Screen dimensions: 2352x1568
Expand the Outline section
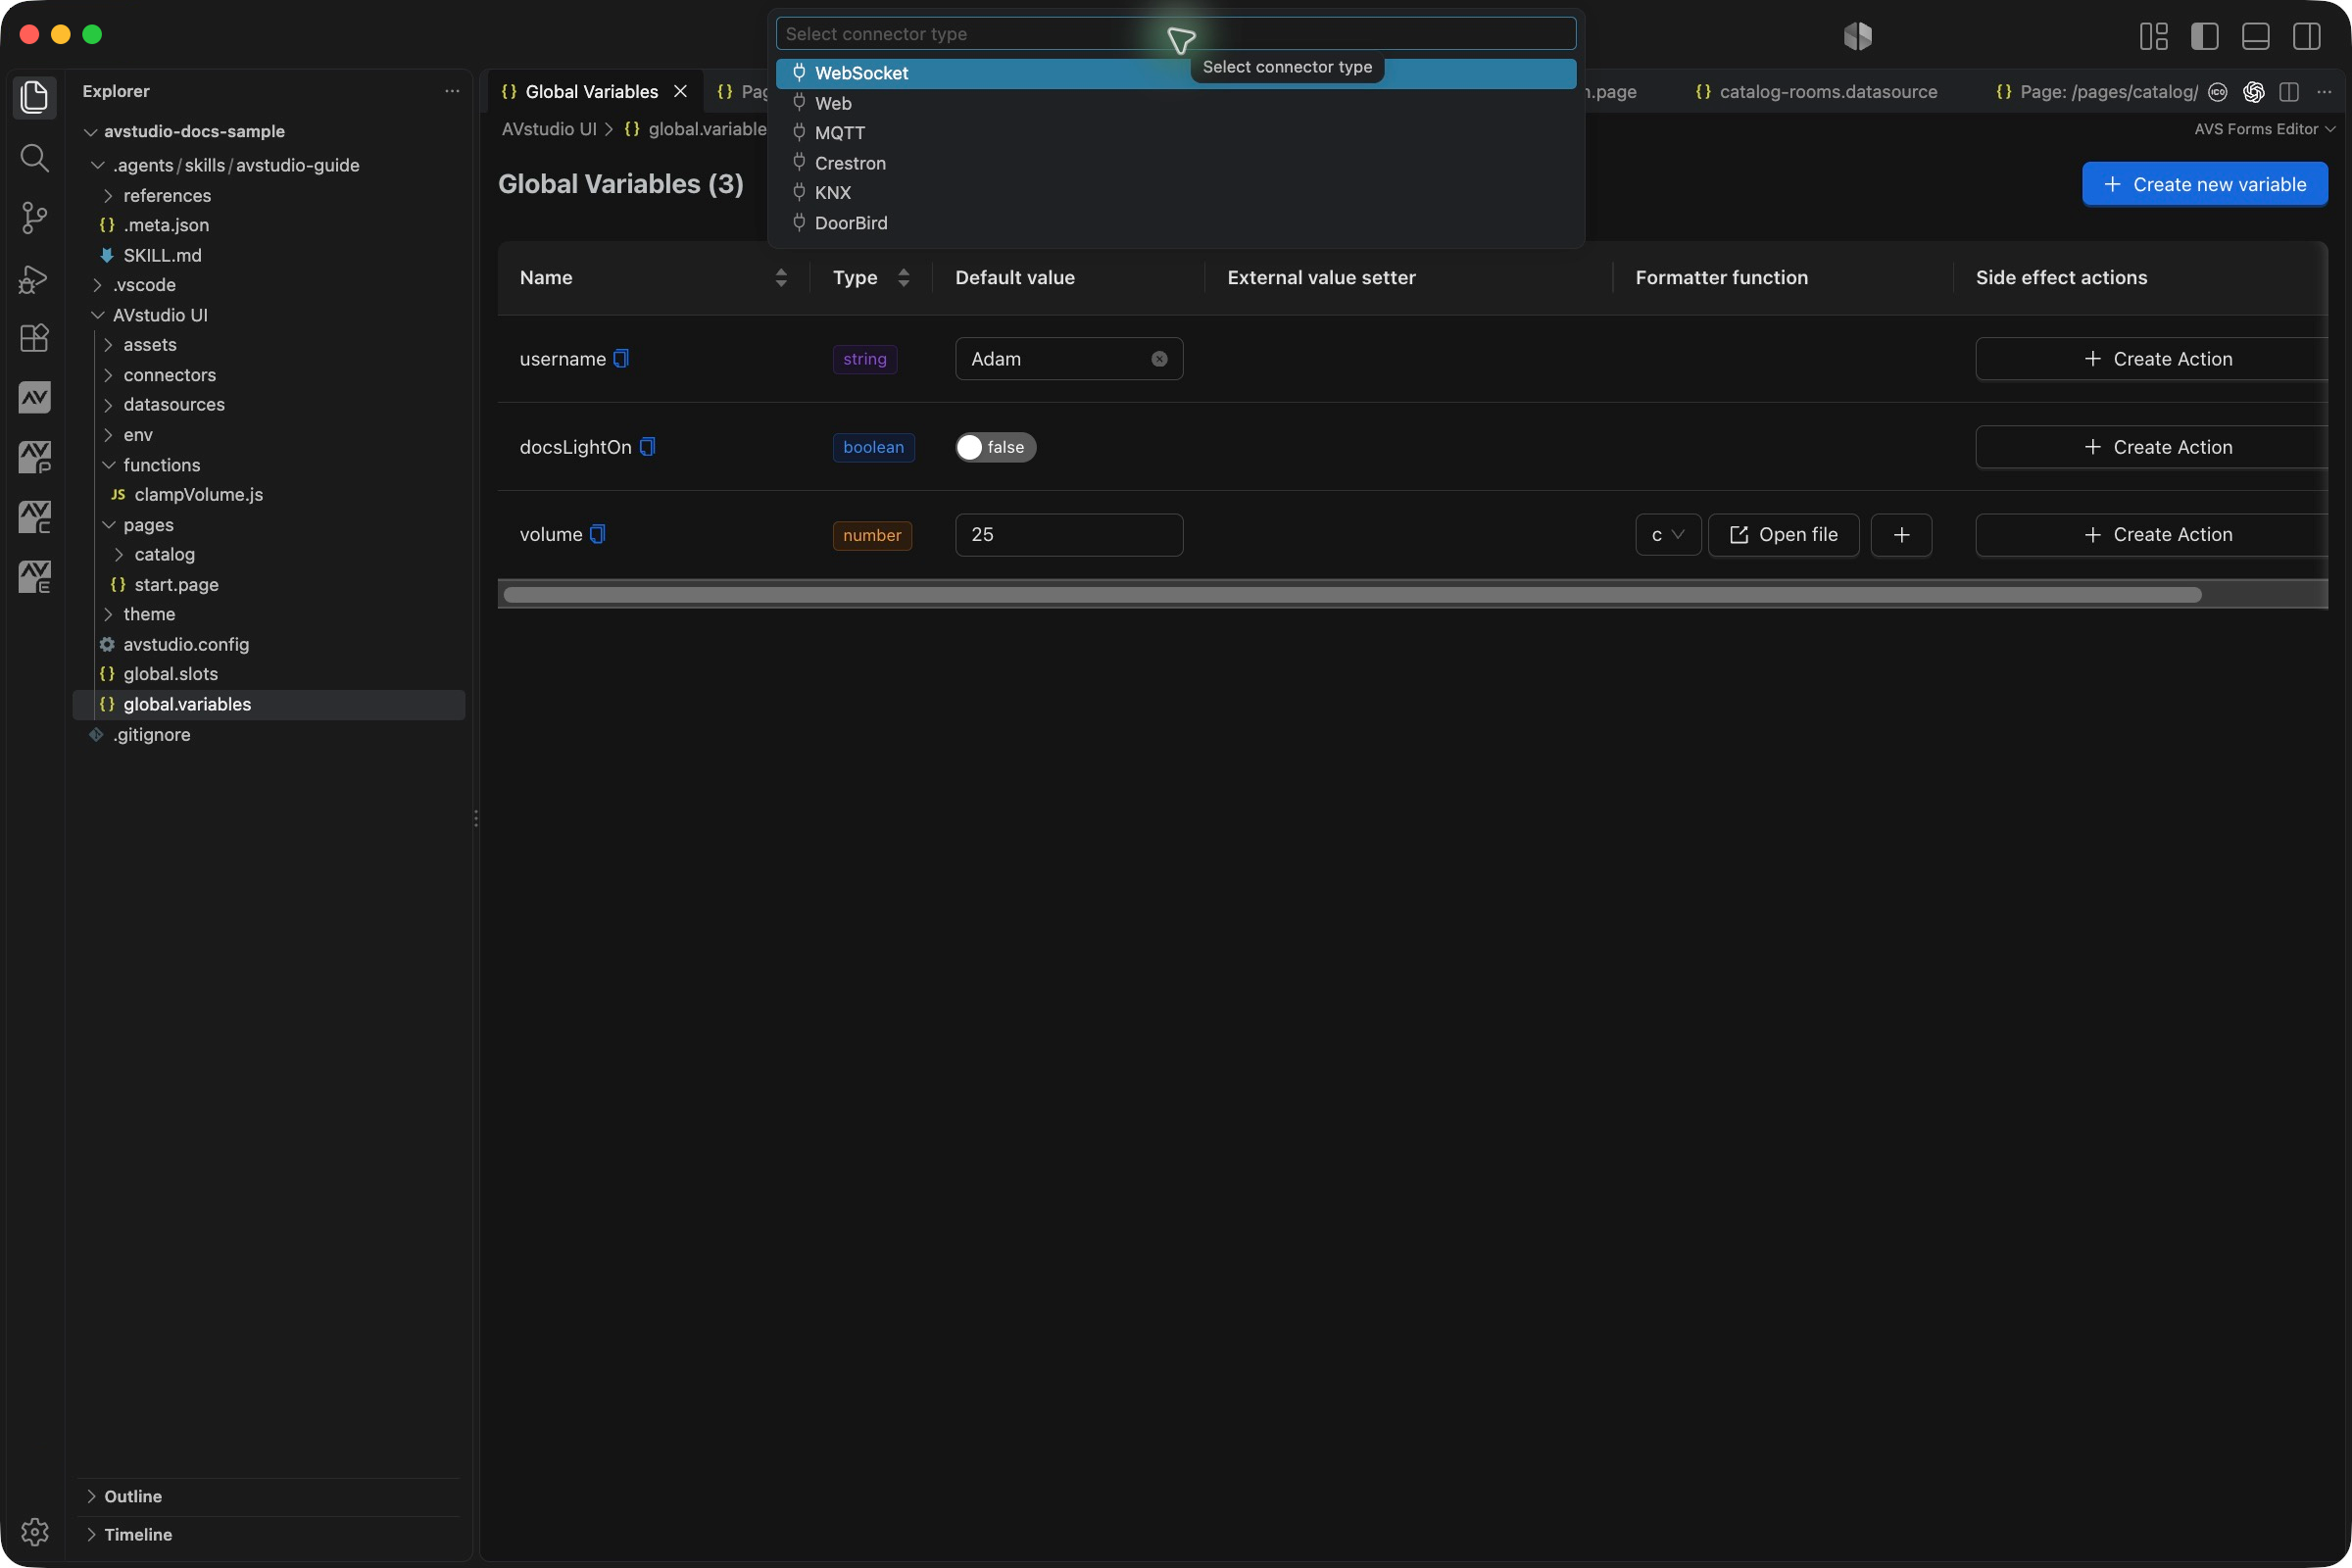pyautogui.click(x=133, y=1496)
